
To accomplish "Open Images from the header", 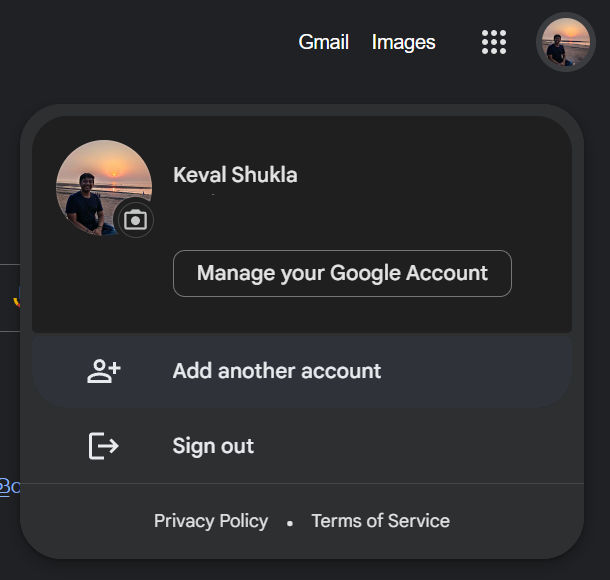I will (x=403, y=42).
